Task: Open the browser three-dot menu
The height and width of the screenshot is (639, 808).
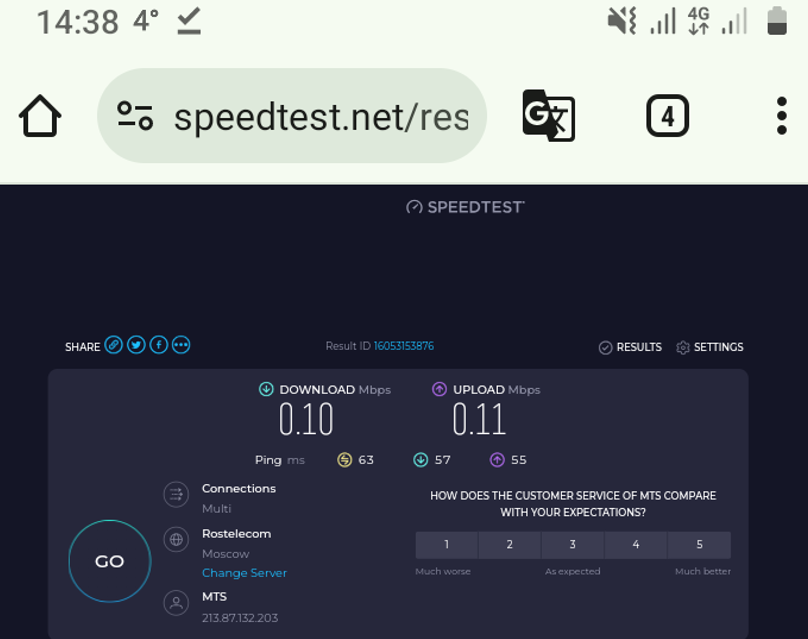Action: (x=781, y=115)
